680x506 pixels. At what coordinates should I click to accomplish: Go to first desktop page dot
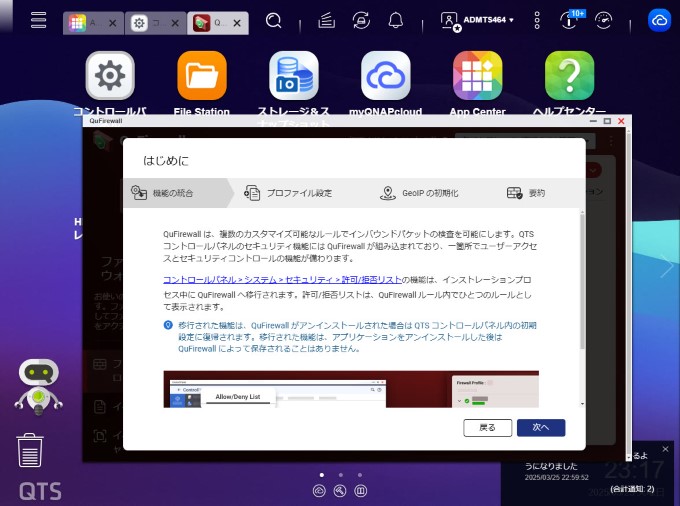322,475
